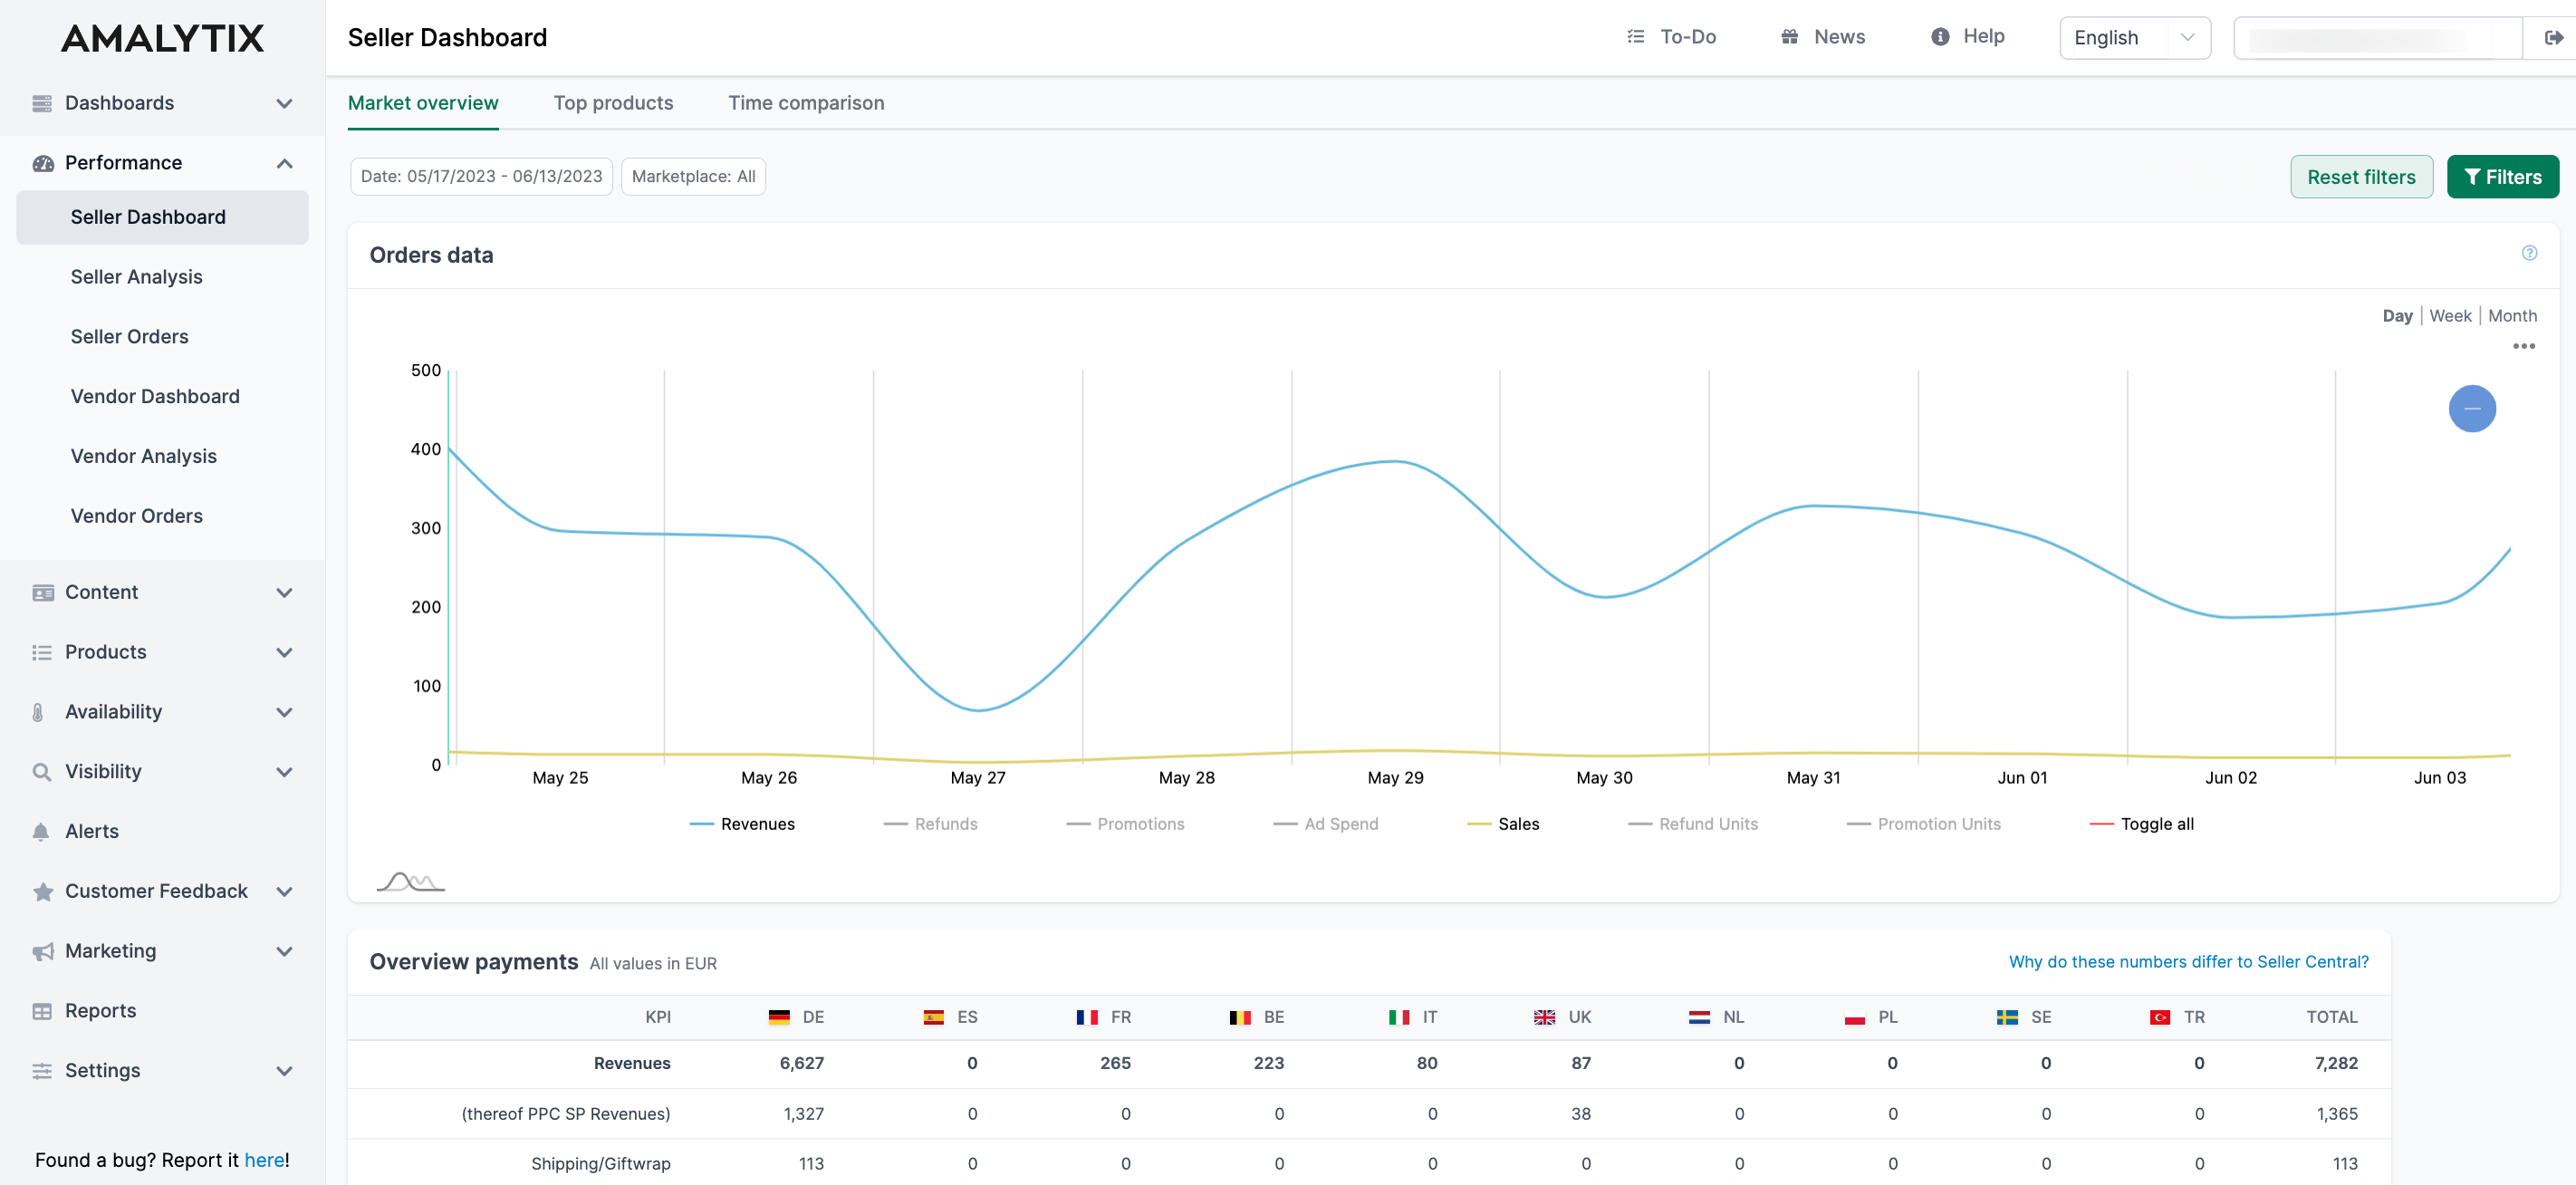
Task: Expand the Settings menu chevron
Action: (284, 1070)
